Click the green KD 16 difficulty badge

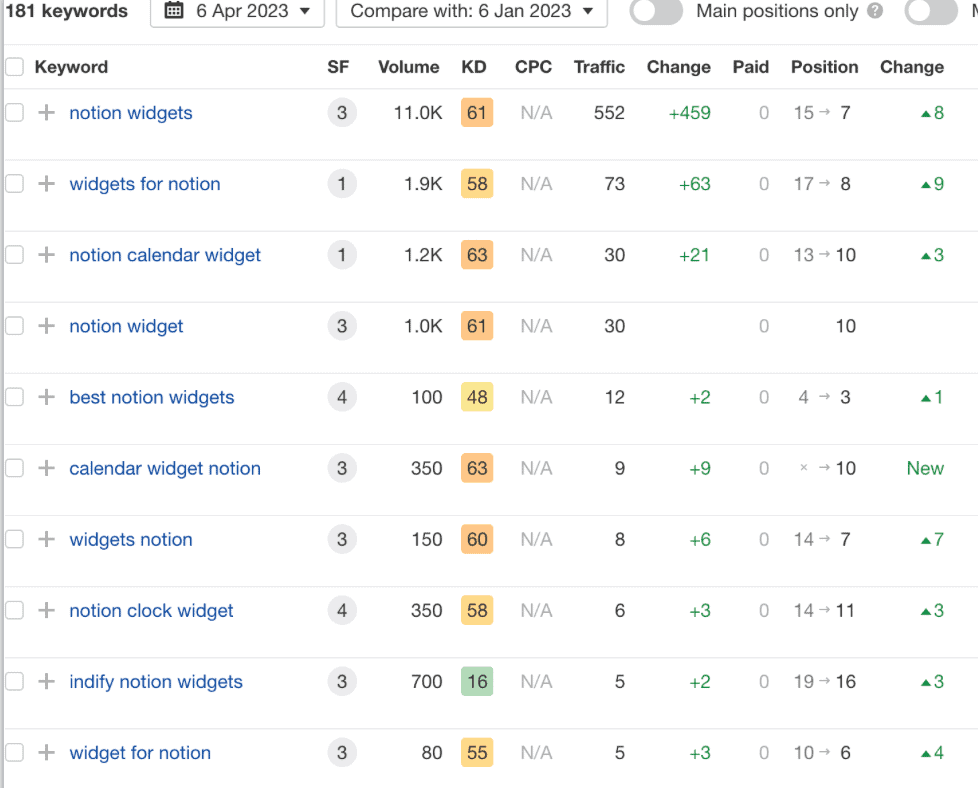477,682
